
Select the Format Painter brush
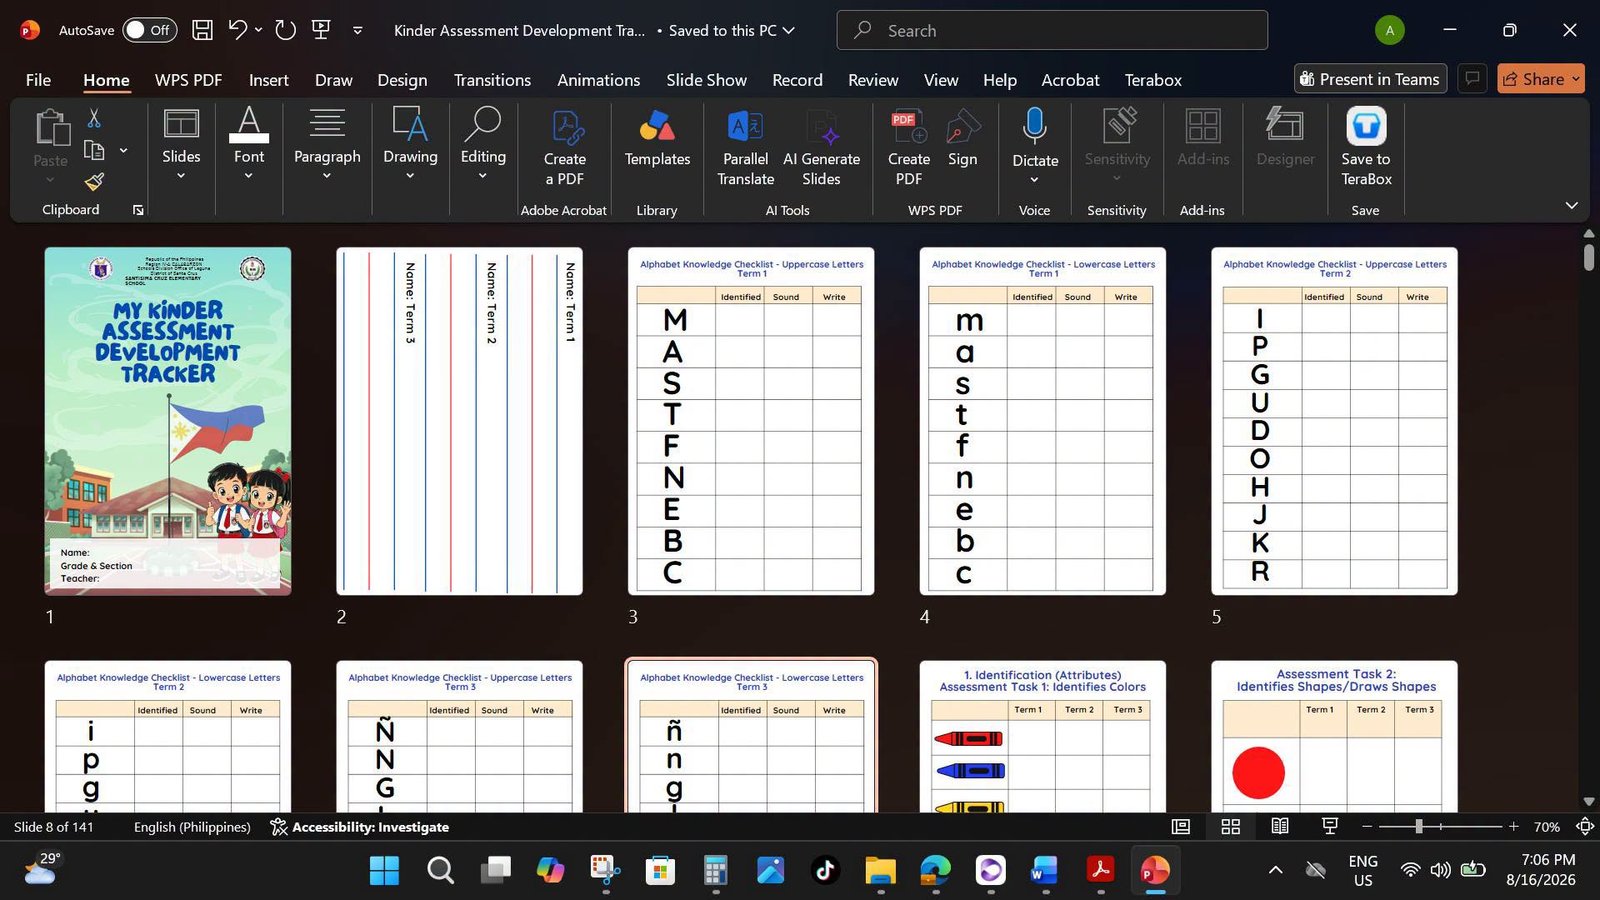point(94,182)
